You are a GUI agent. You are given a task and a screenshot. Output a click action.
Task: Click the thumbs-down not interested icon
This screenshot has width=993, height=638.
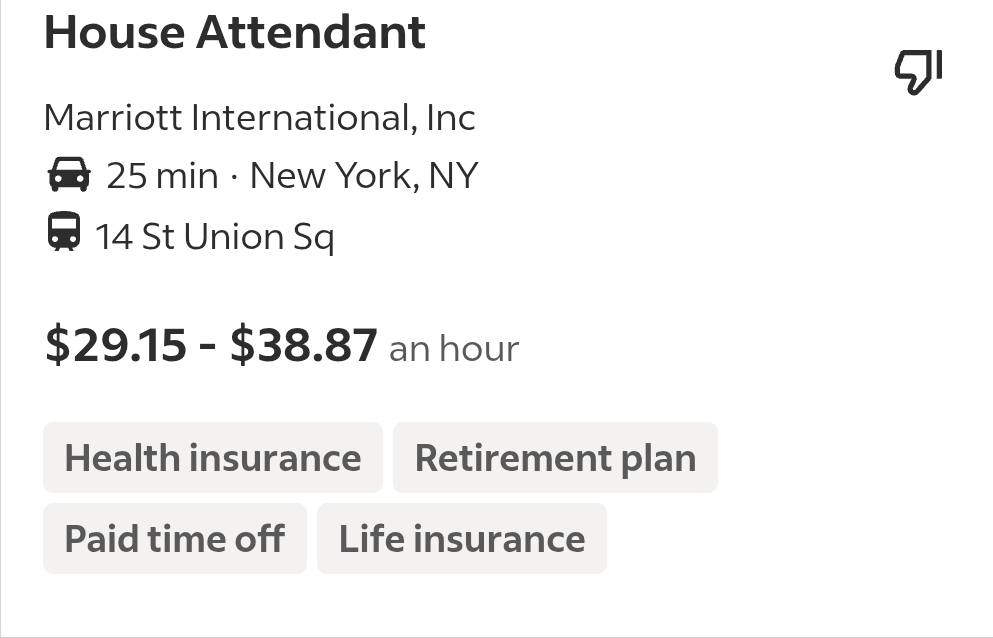pos(918,72)
